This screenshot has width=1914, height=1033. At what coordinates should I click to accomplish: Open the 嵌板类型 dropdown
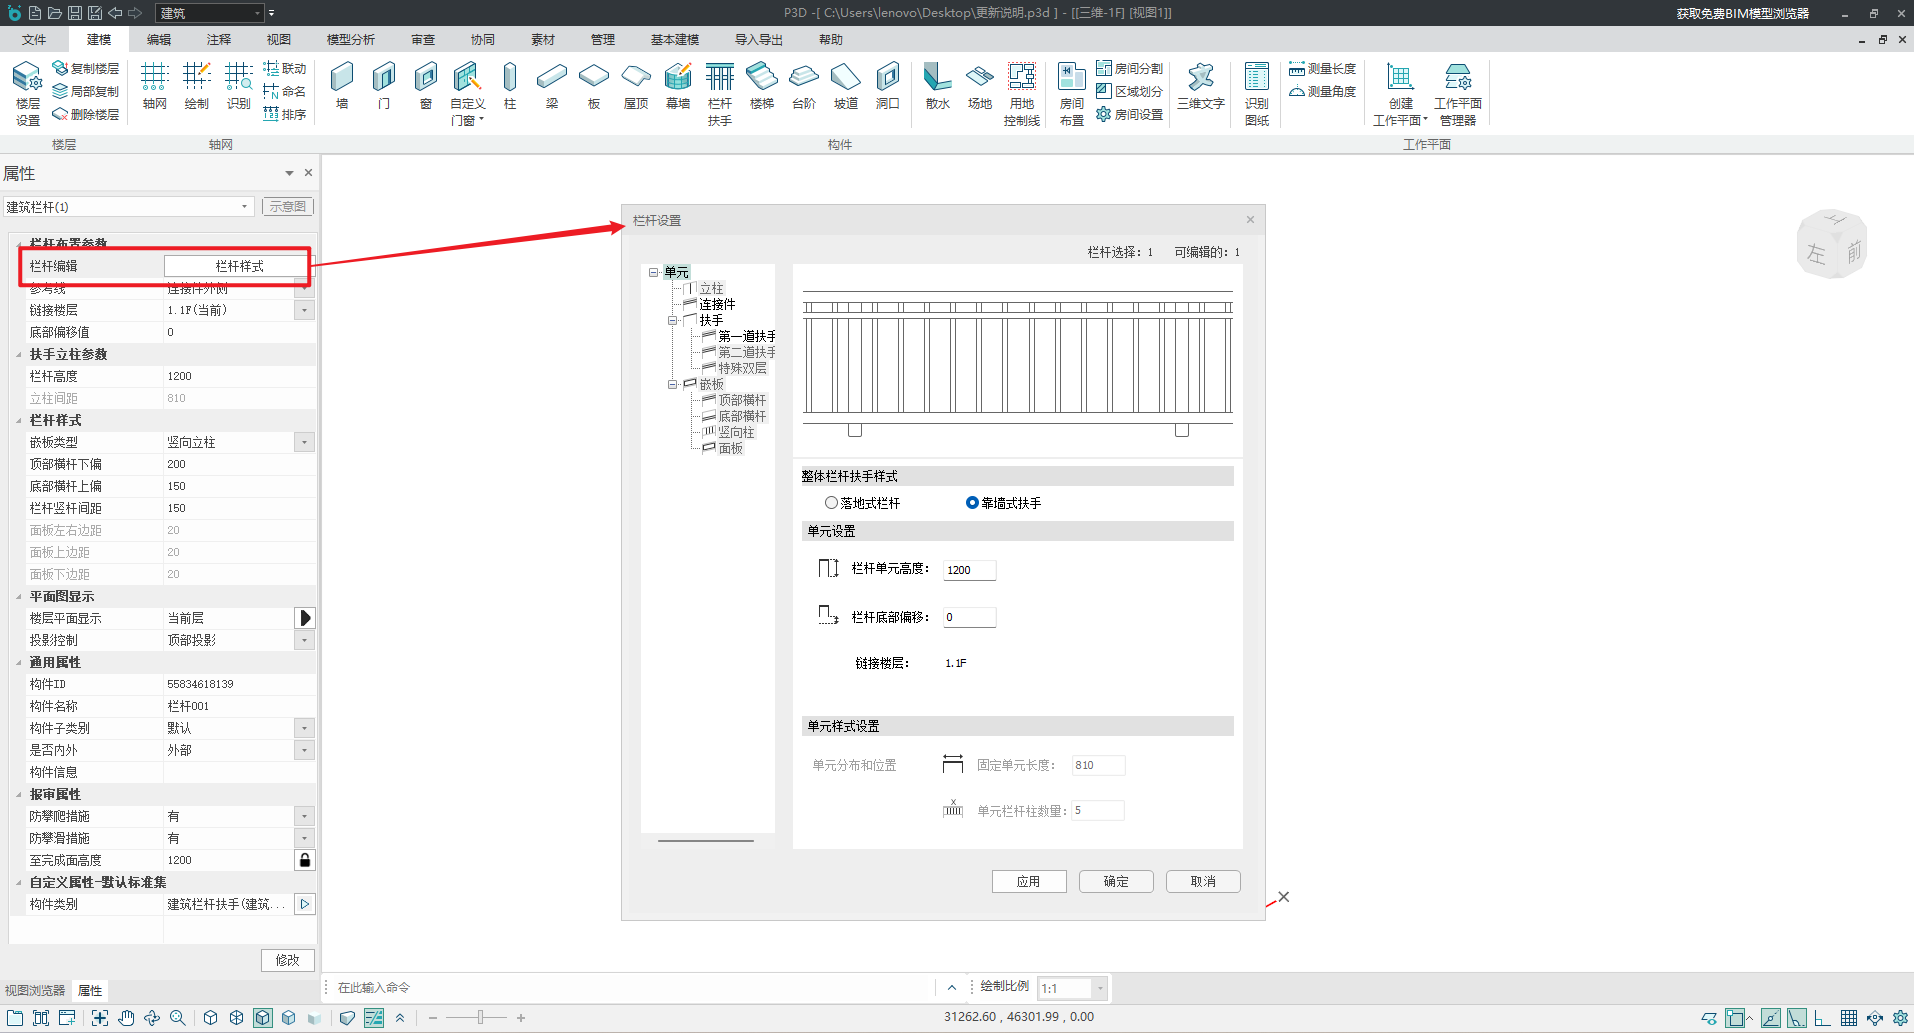305,442
